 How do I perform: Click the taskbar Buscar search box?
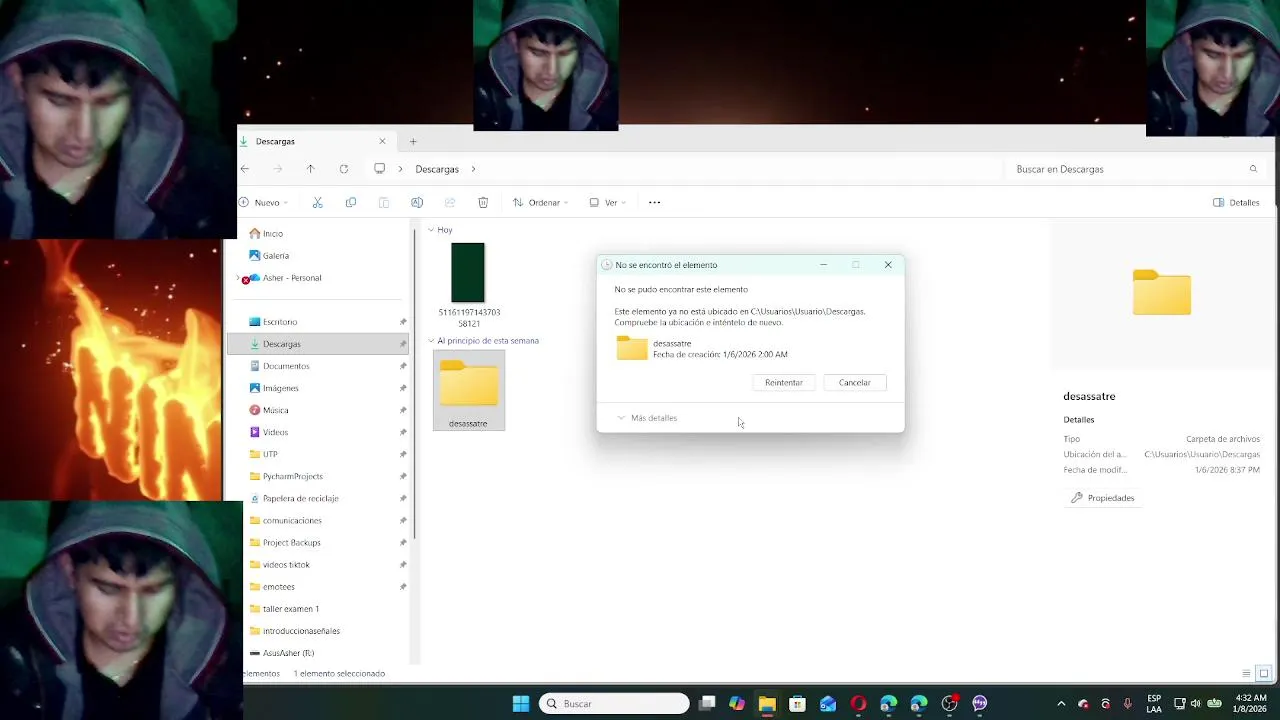click(615, 703)
